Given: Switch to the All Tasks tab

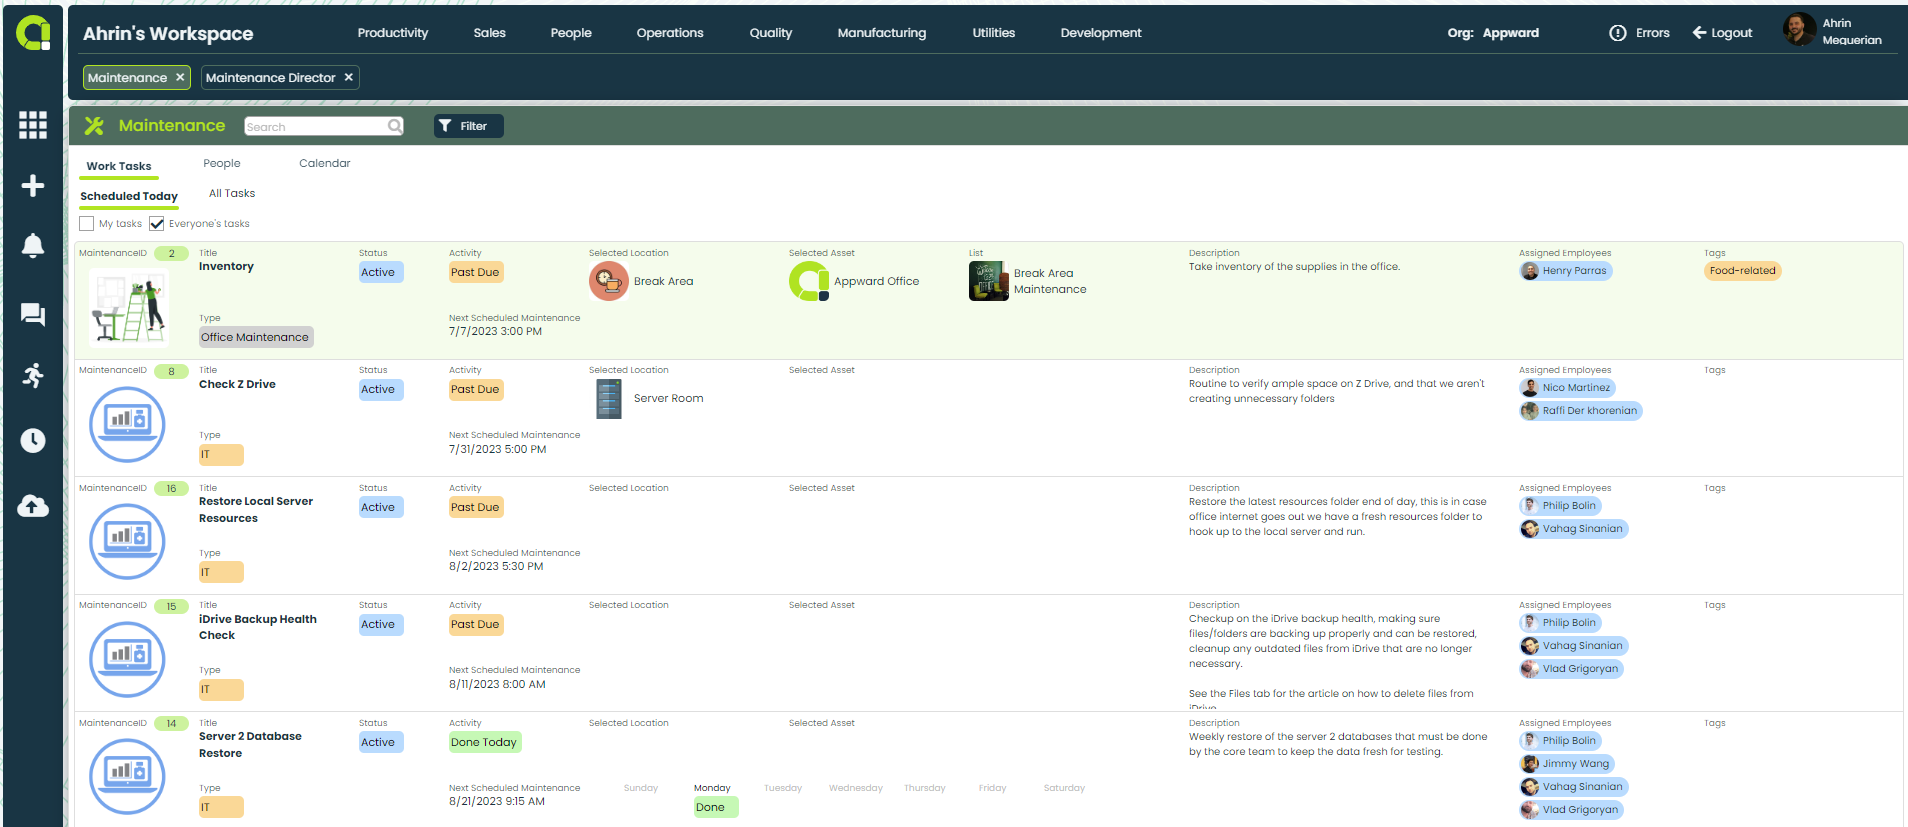Looking at the screenshot, I should (x=232, y=193).
